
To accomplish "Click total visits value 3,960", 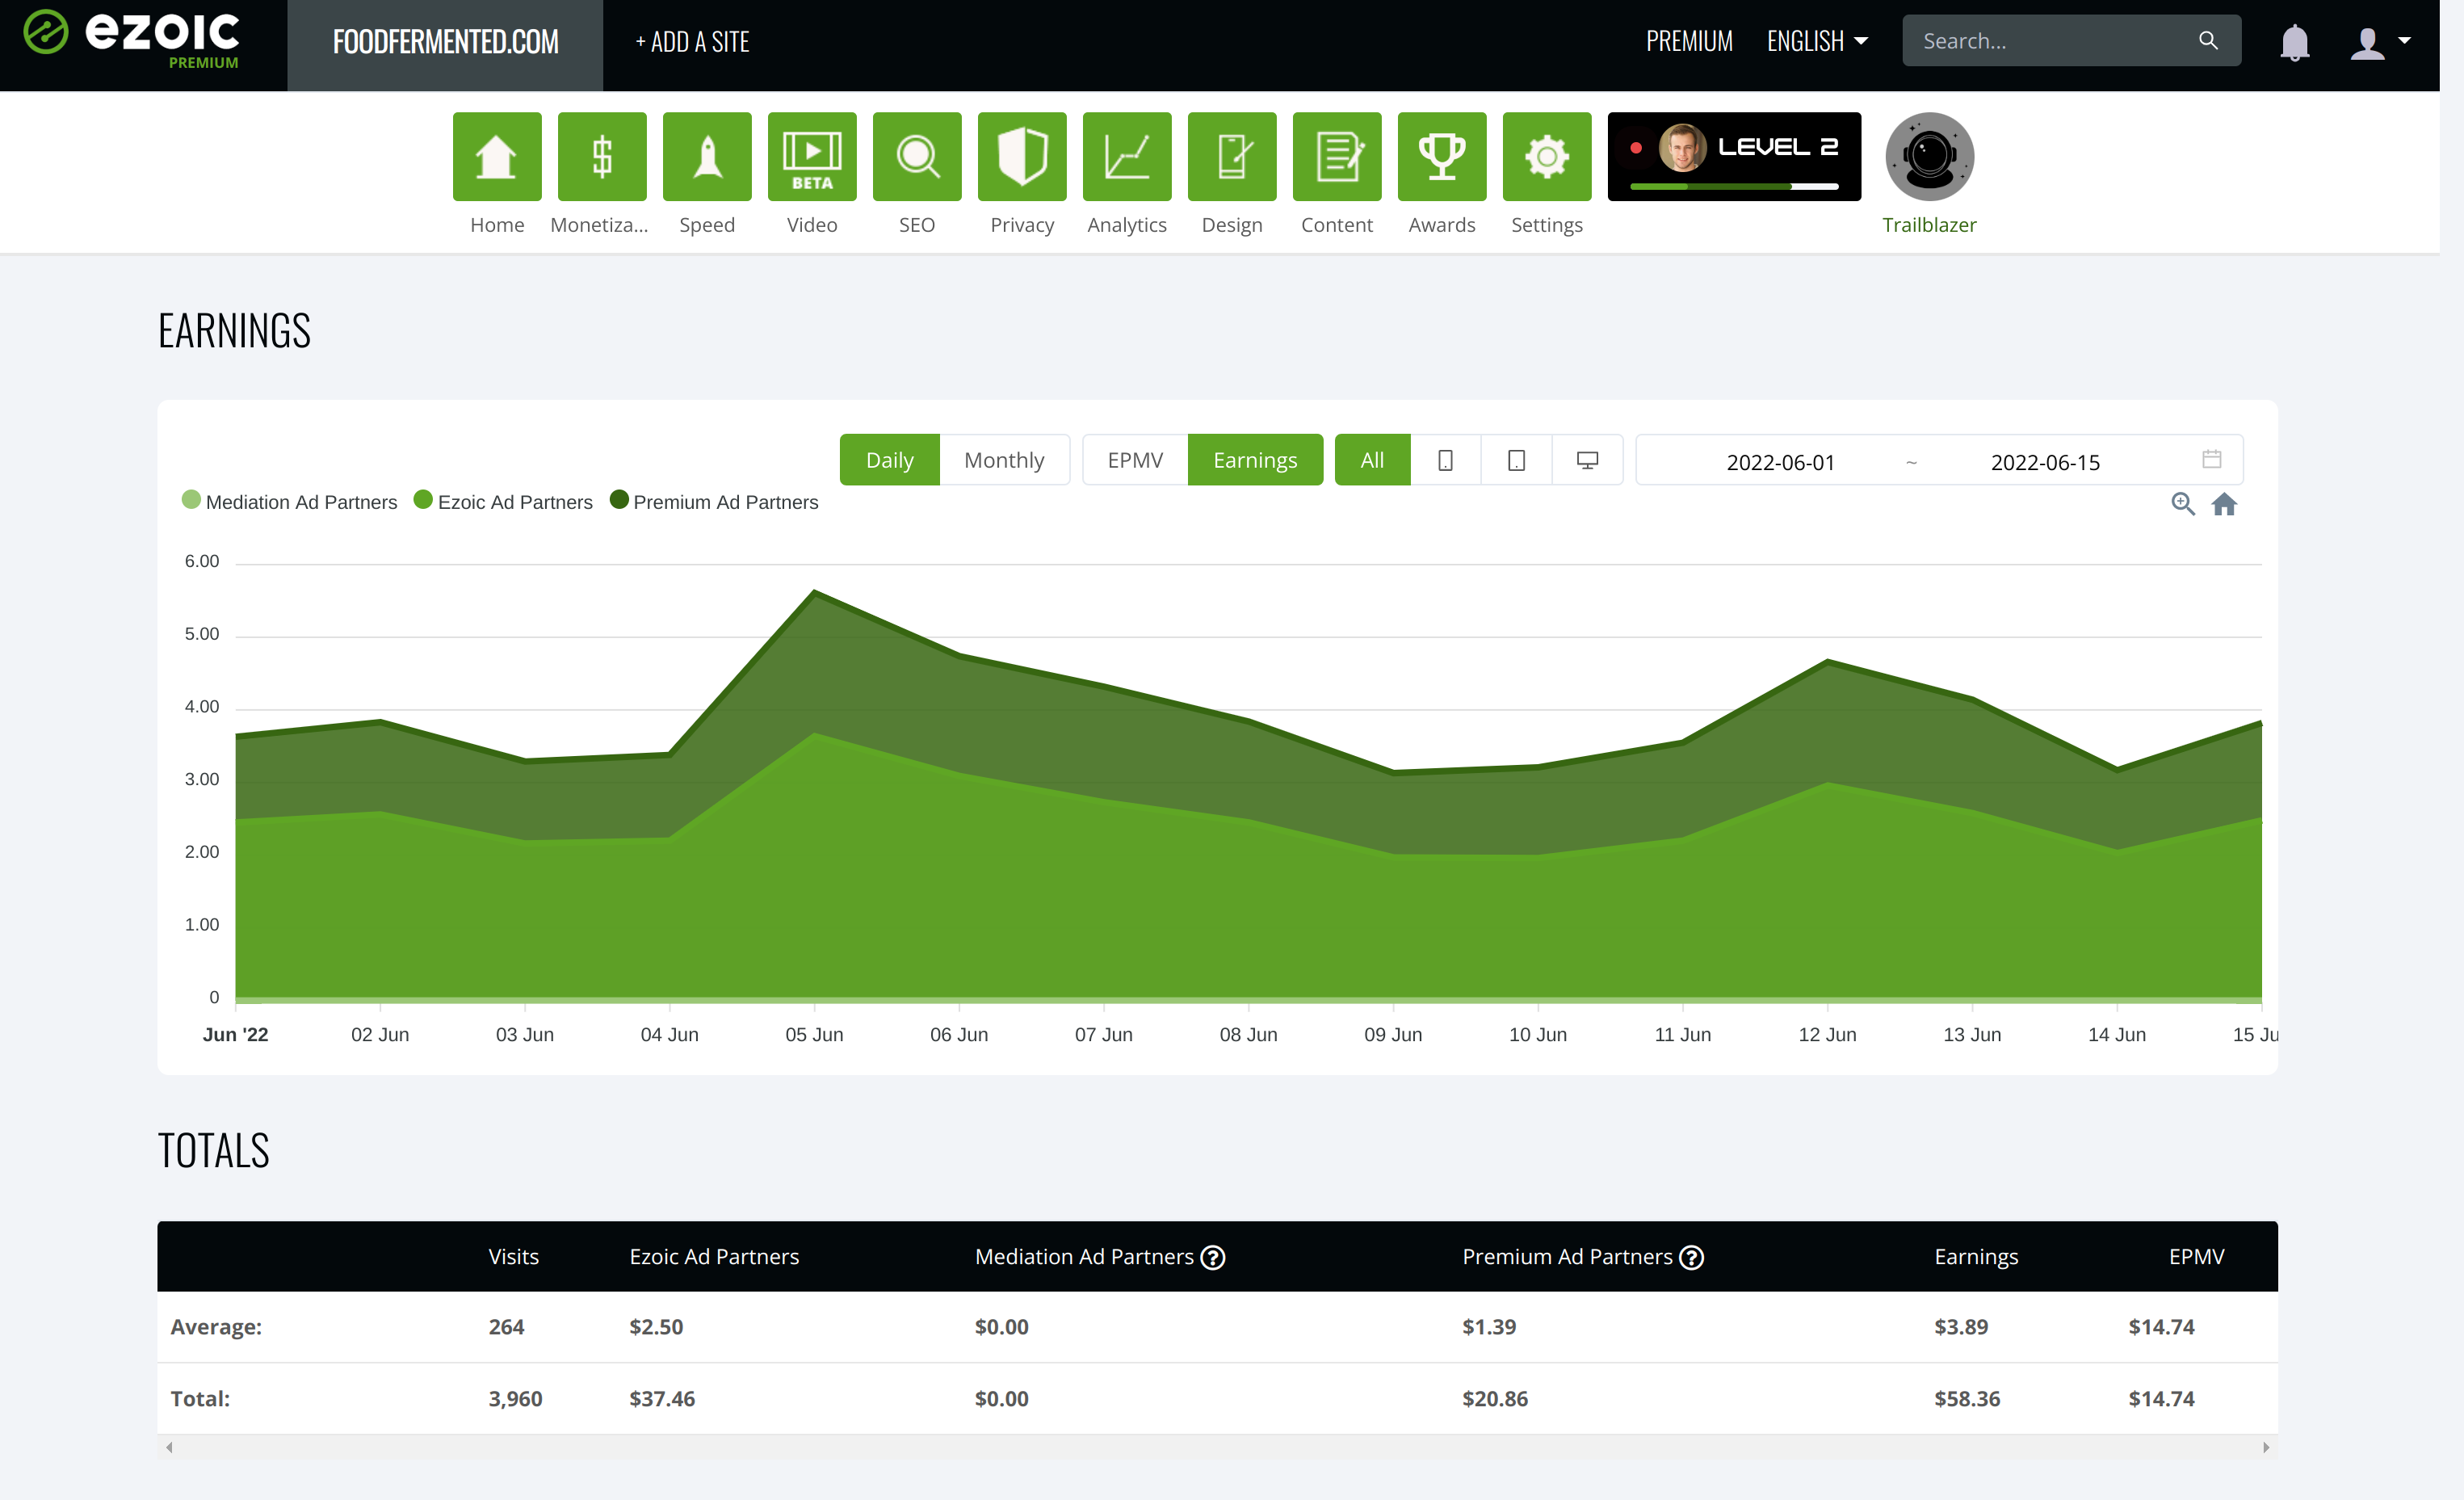I will [515, 1398].
